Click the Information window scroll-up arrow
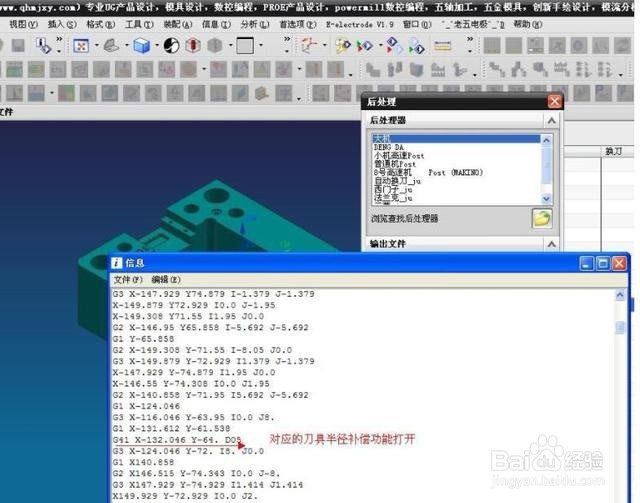 (620, 295)
